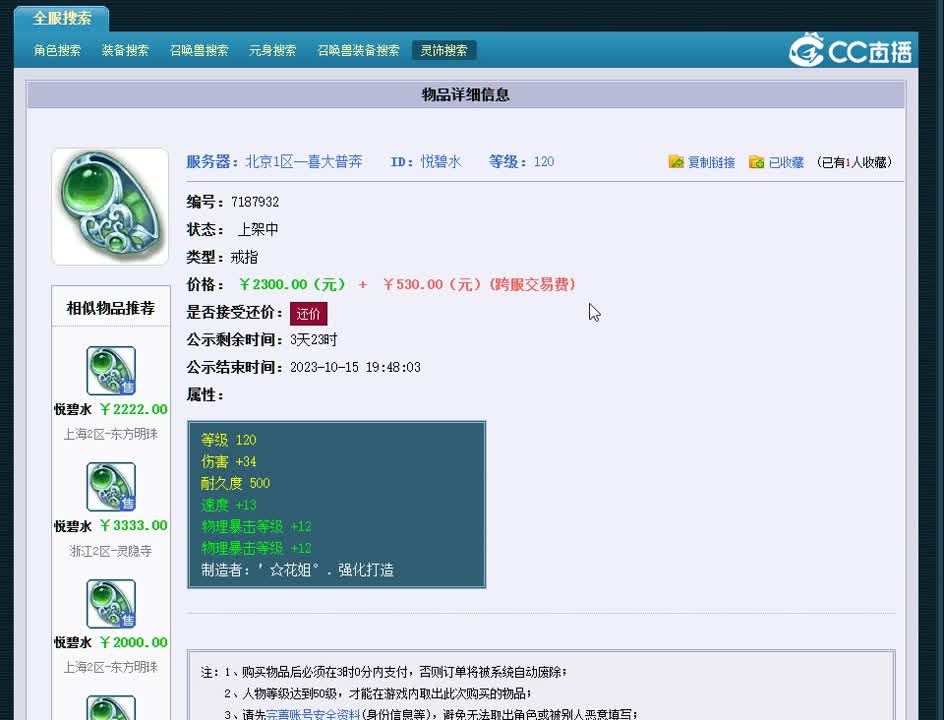Click end time 2023-10-15 19:48:03
The width and height of the screenshot is (944, 720).
coord(355,367)
